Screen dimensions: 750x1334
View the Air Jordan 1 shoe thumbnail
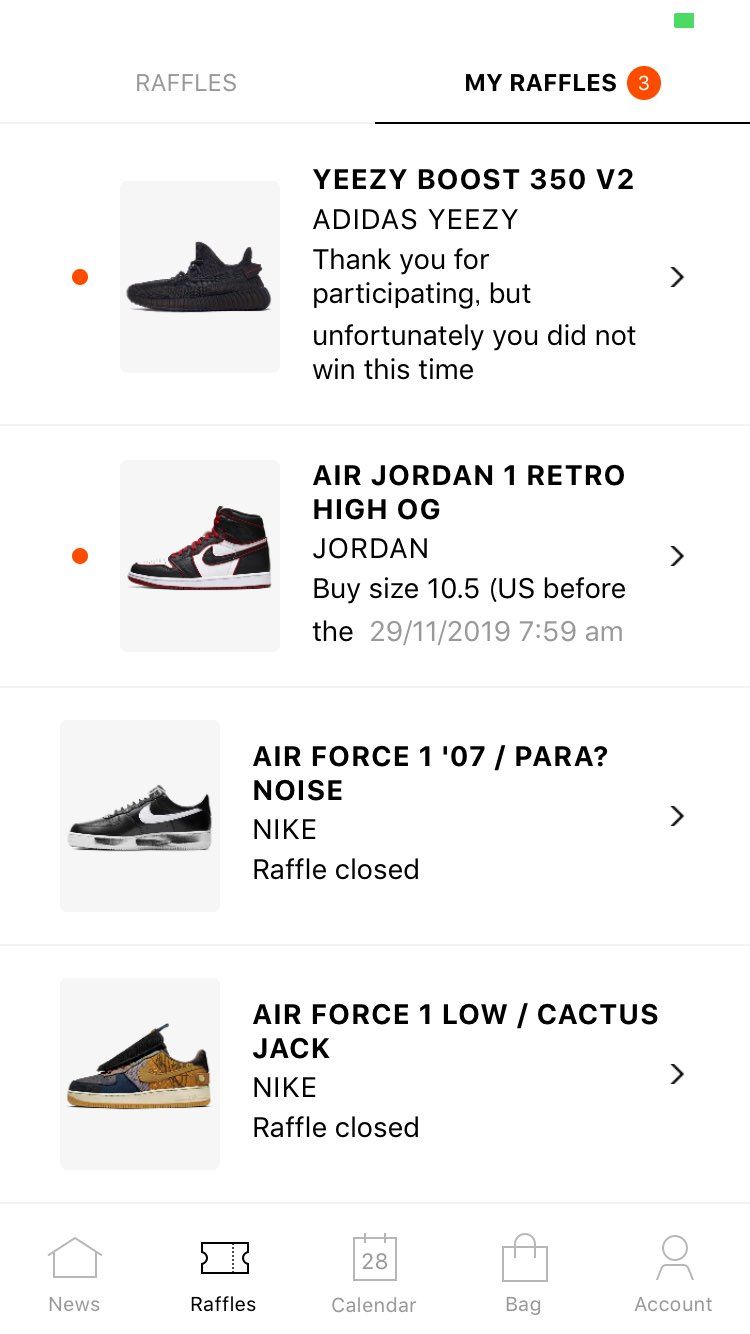click(200, 556)
